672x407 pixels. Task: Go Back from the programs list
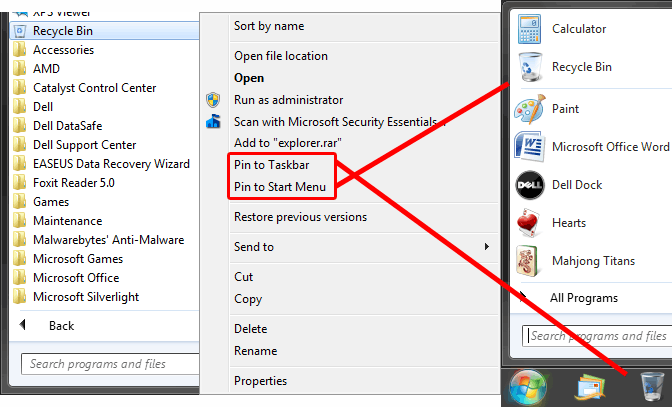(x=61, y=326)
